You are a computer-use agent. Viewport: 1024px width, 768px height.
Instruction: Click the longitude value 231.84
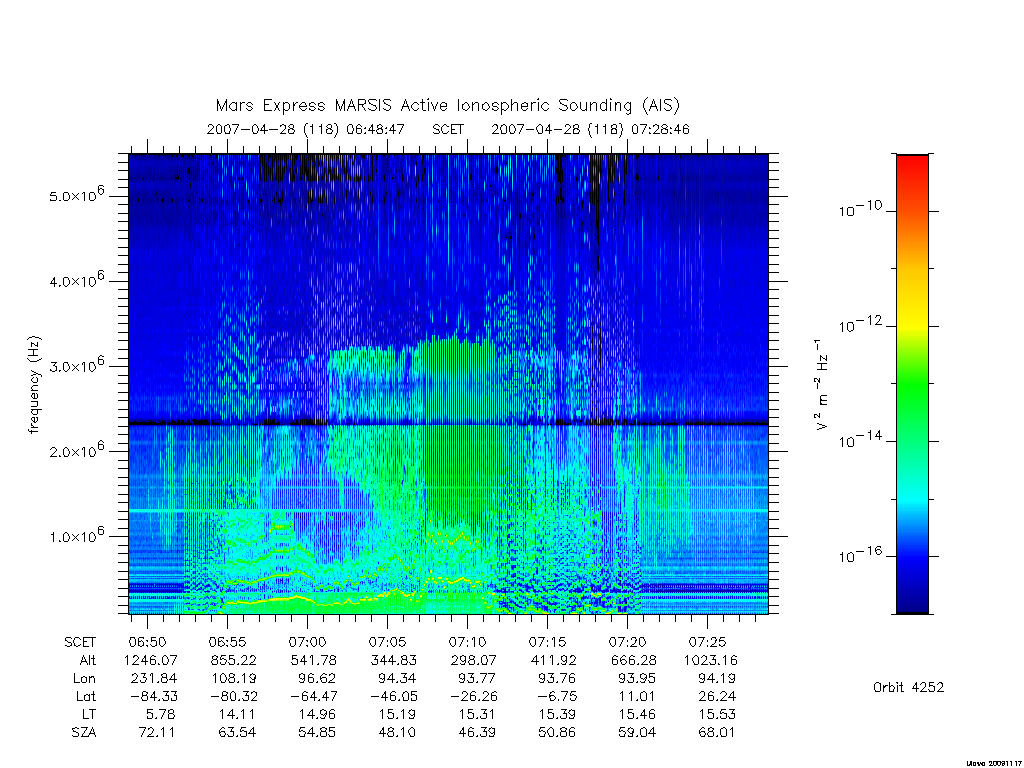pyautogui.click(x=154, y=678)
